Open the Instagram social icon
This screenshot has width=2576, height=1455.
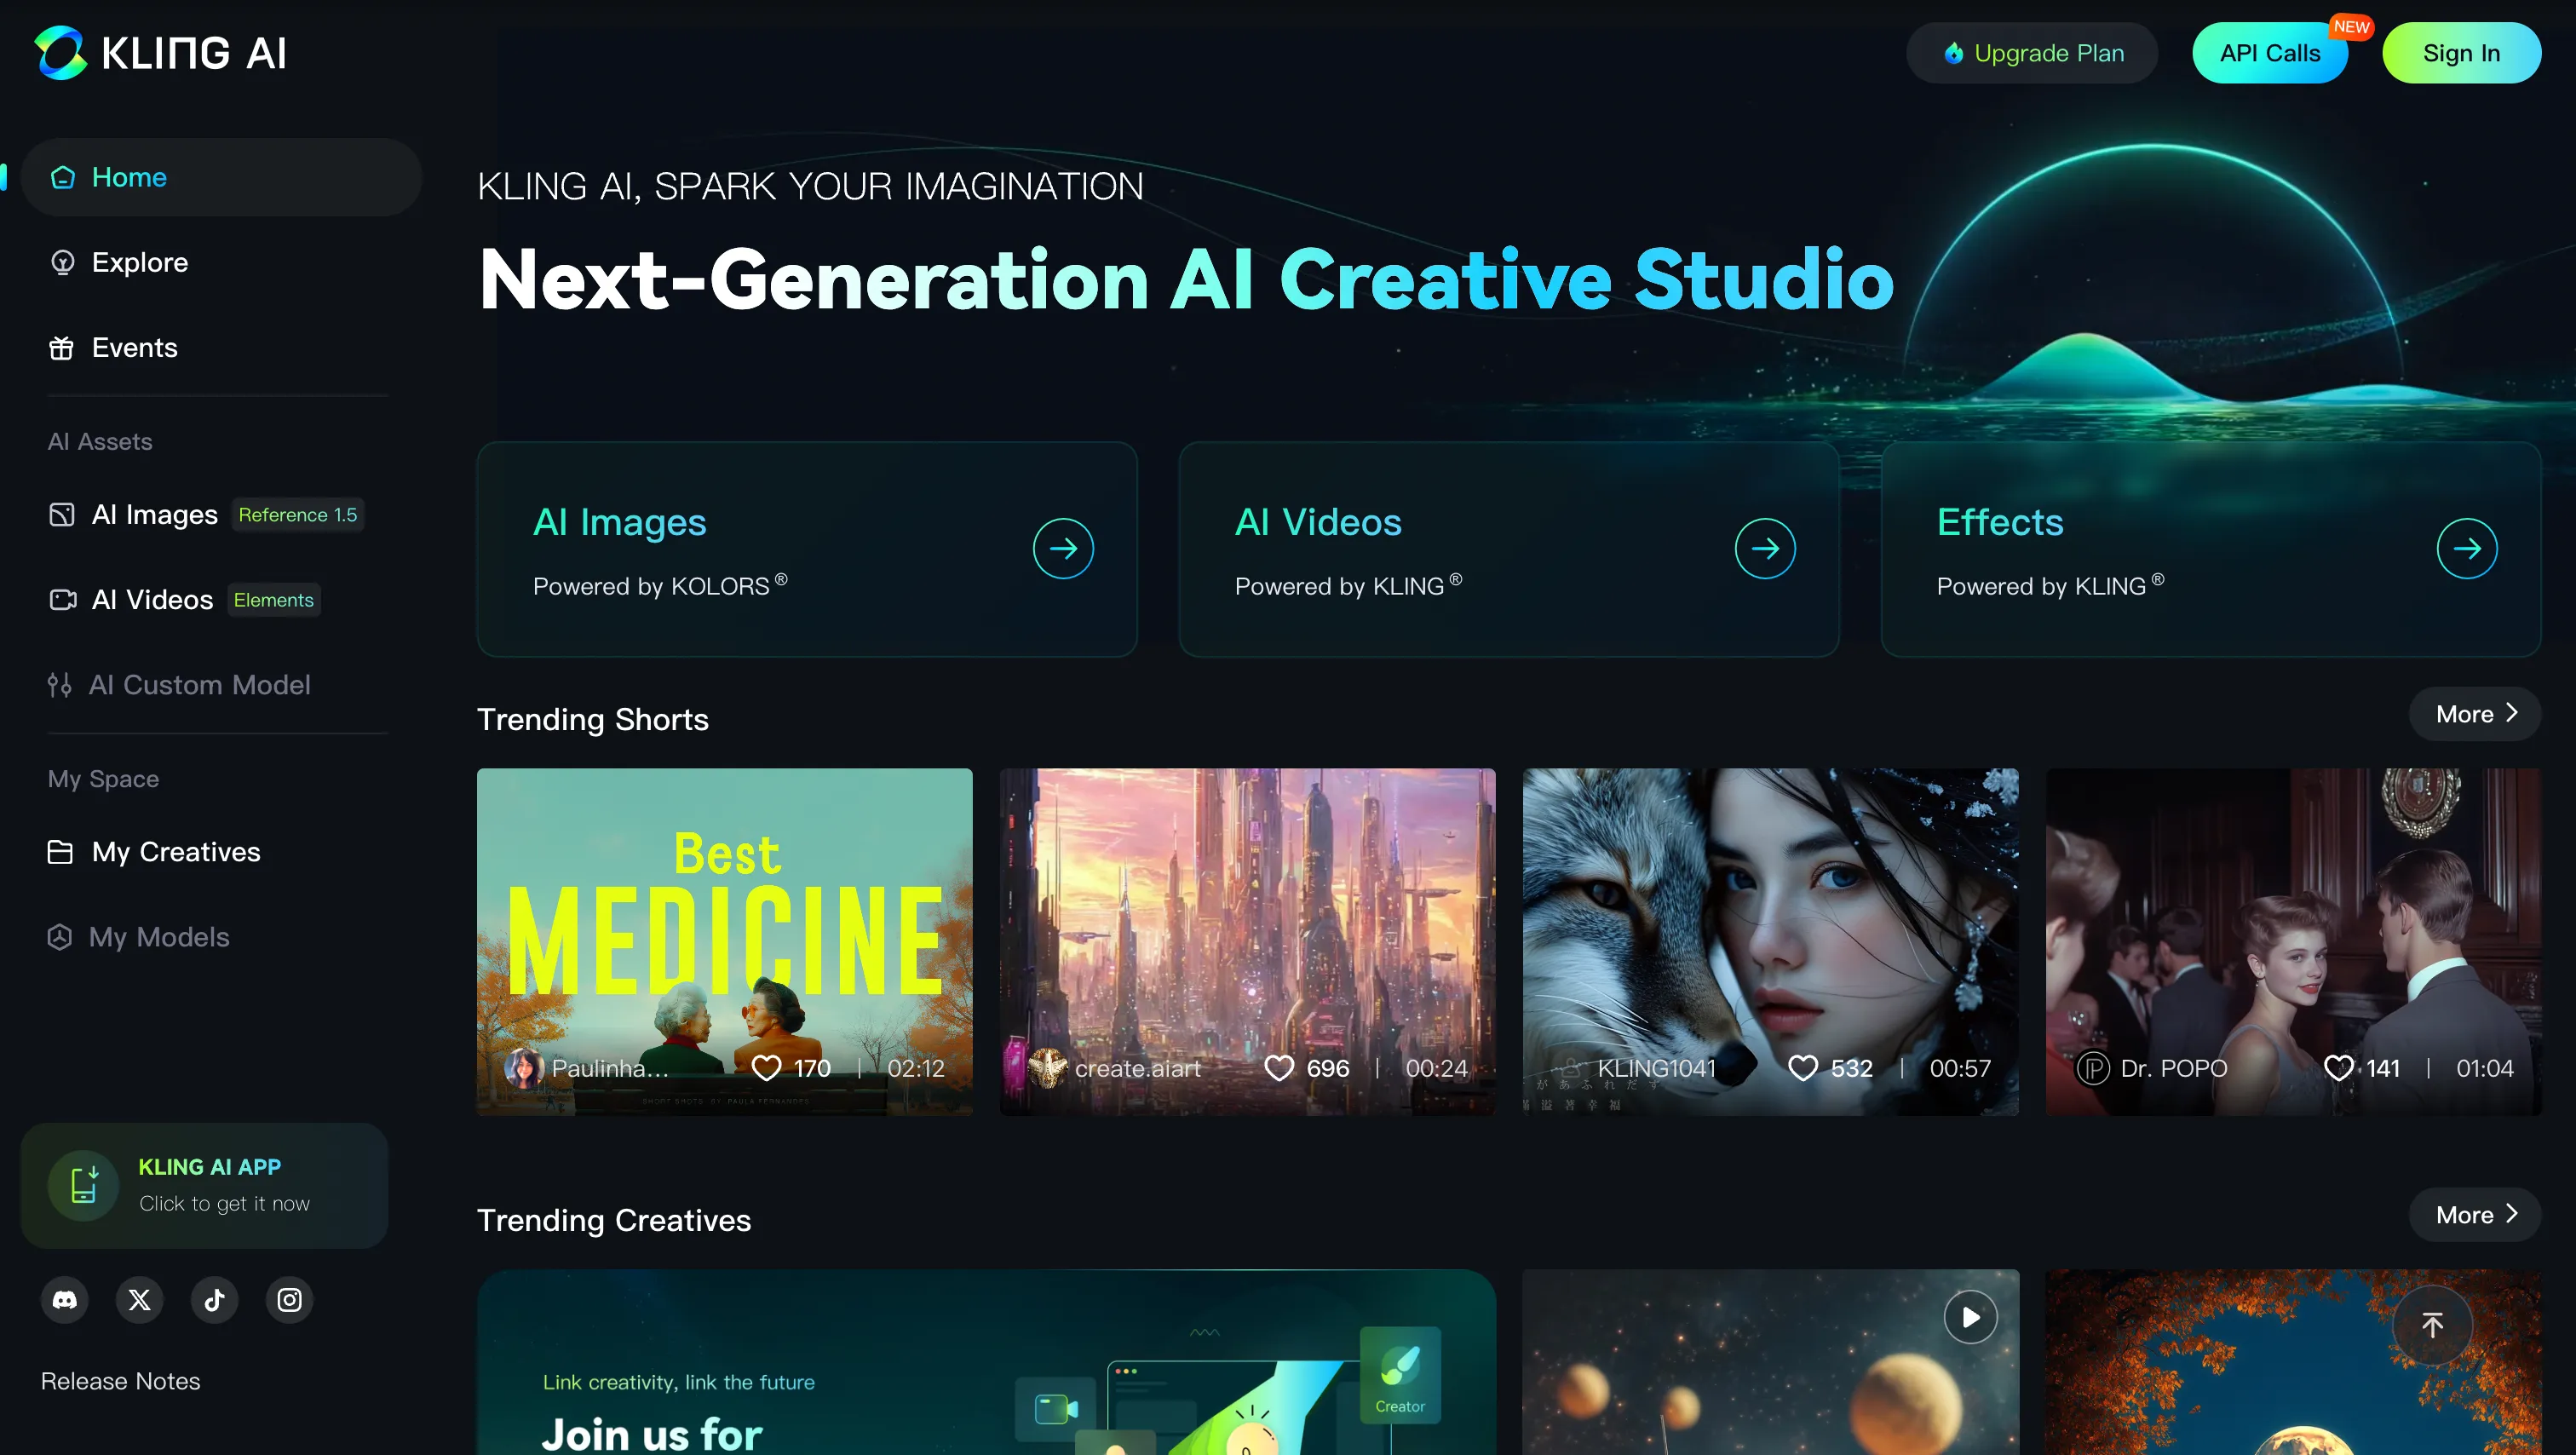coord(289,1300)
